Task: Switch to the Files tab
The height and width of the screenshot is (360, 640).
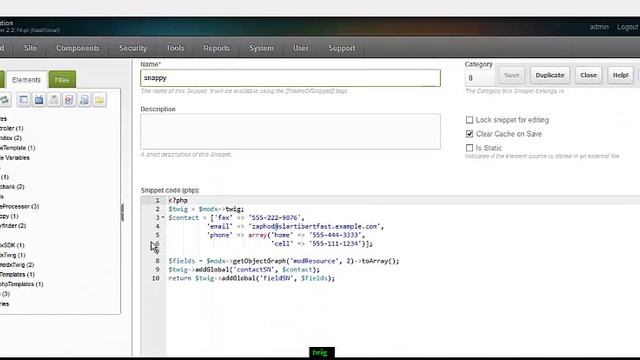Action: coord(62,80)
